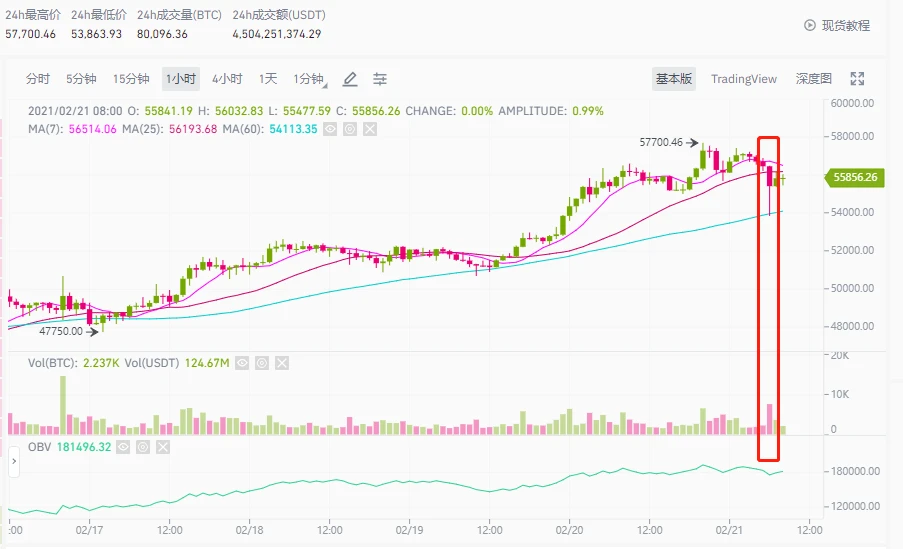Click 24h成交量 value 80,096.36
903x549 pixels.
coord(162,34)
